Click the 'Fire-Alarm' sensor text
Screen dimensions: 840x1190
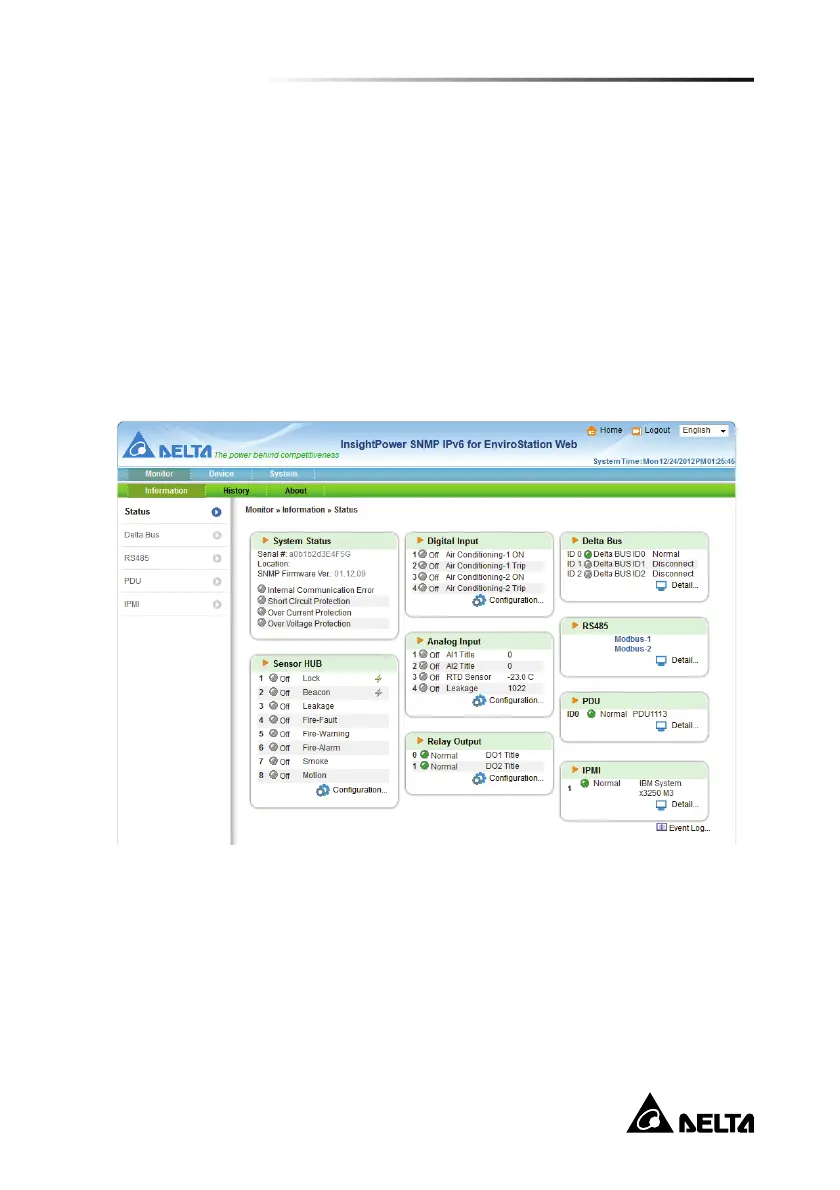pos(321,748)
